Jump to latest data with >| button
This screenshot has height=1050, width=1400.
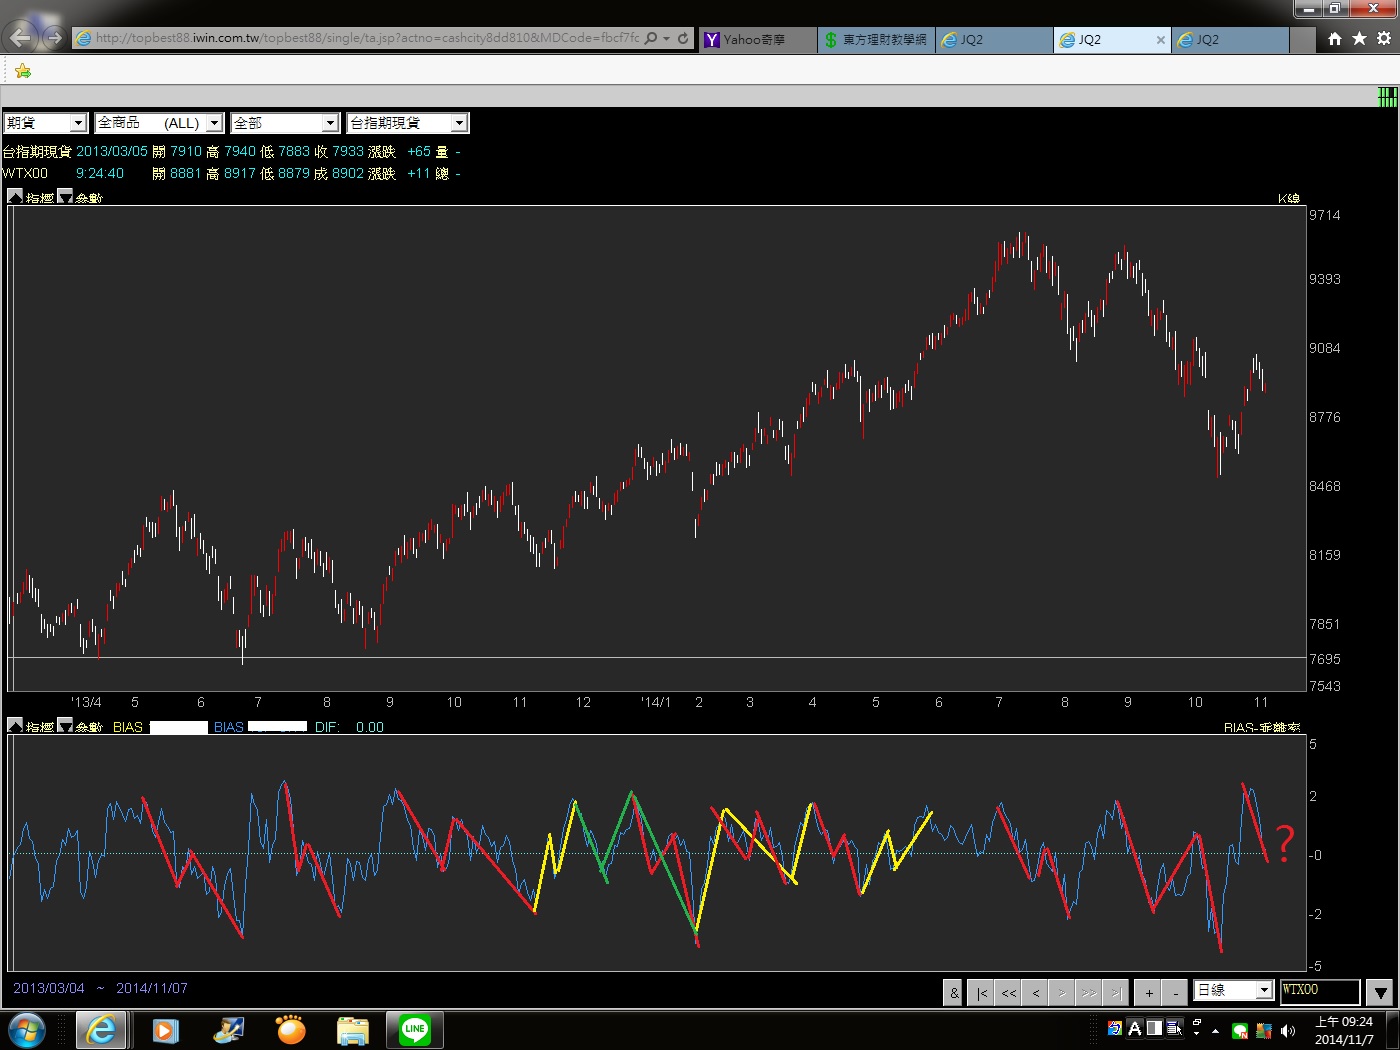[x=1116, y=992]
